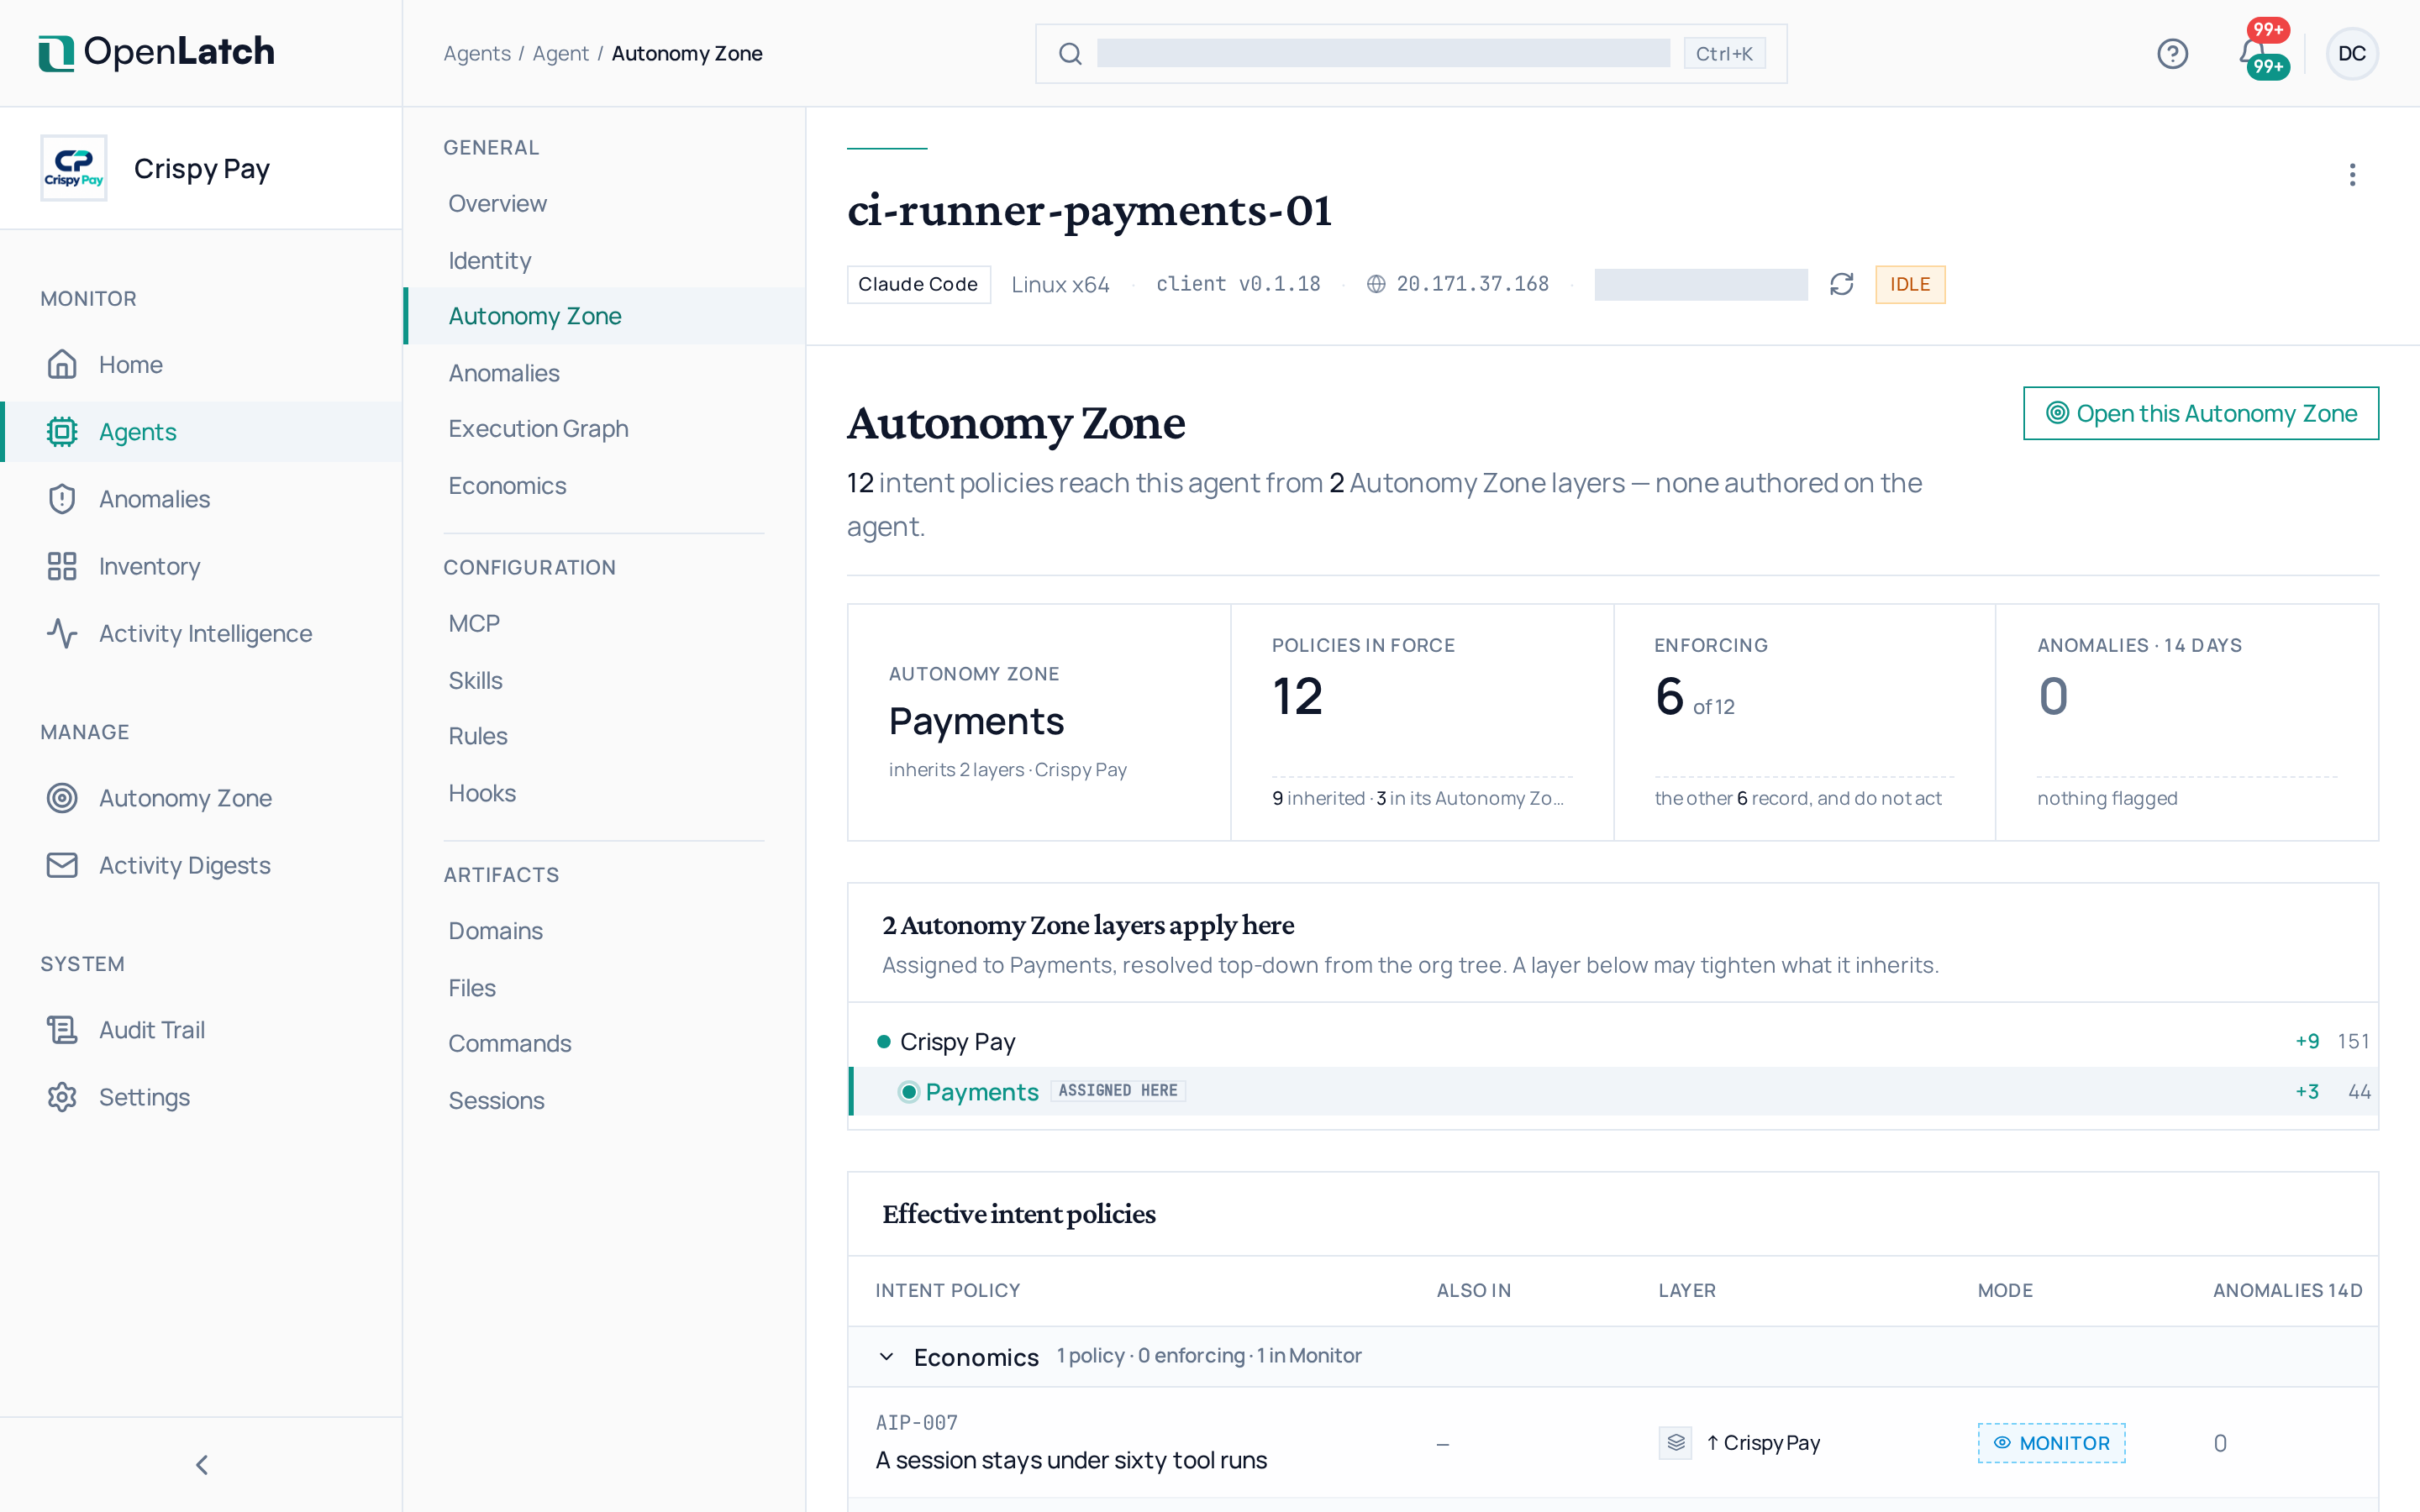The width and height of the screenshot is (2420, 1512).
Task: Go to Agents breadcrumb link
Action: pyautogui.click(x=477, y=53)
